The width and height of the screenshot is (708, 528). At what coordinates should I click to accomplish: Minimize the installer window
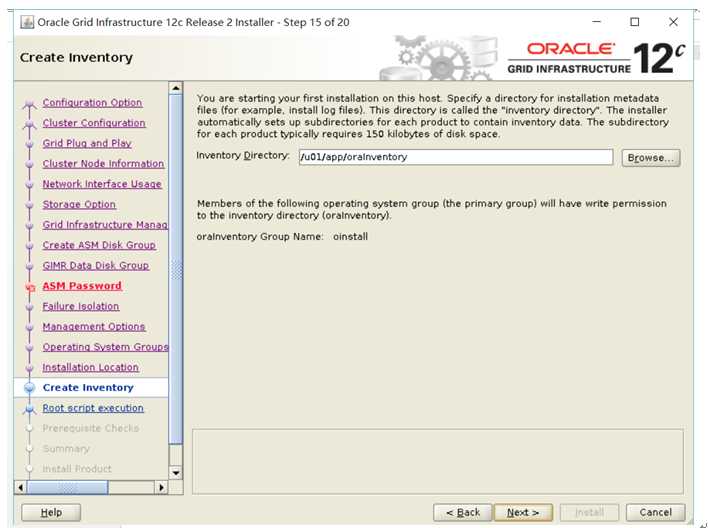(596, 22)
